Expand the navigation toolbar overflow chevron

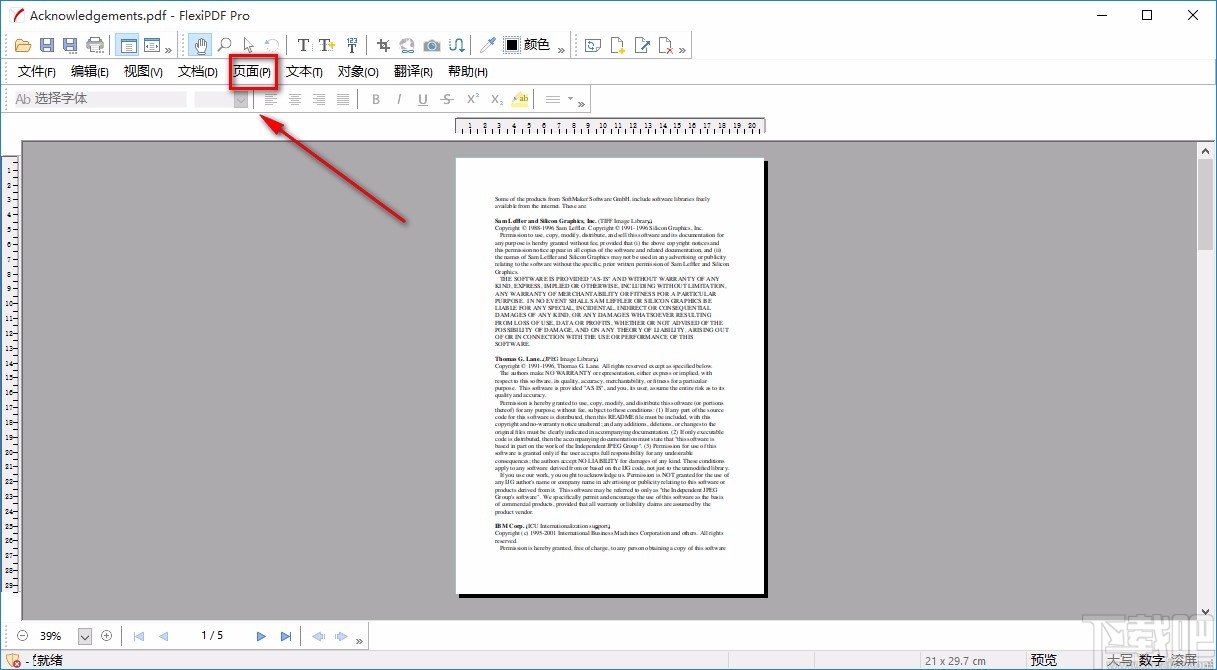click(x=359, y=639)
